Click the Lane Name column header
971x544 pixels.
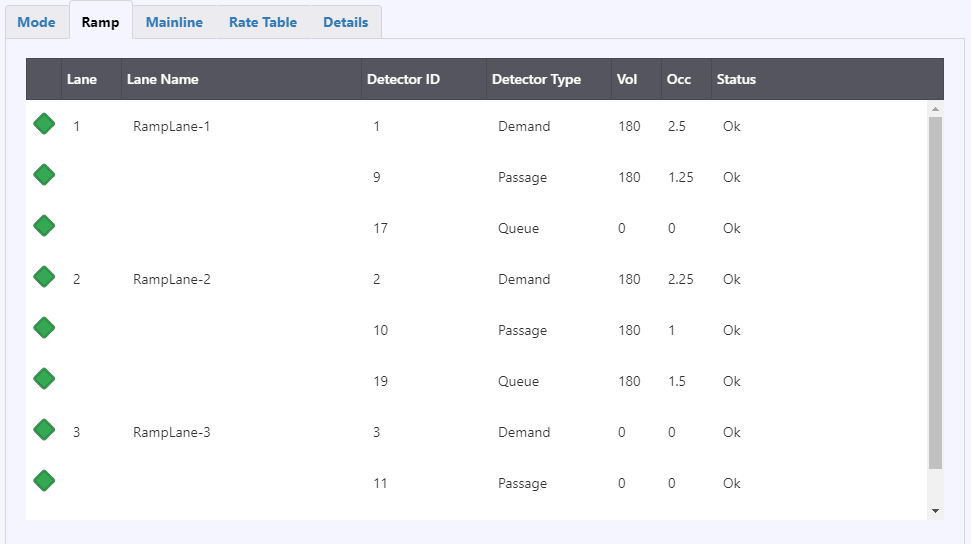[x=162, y=79]
